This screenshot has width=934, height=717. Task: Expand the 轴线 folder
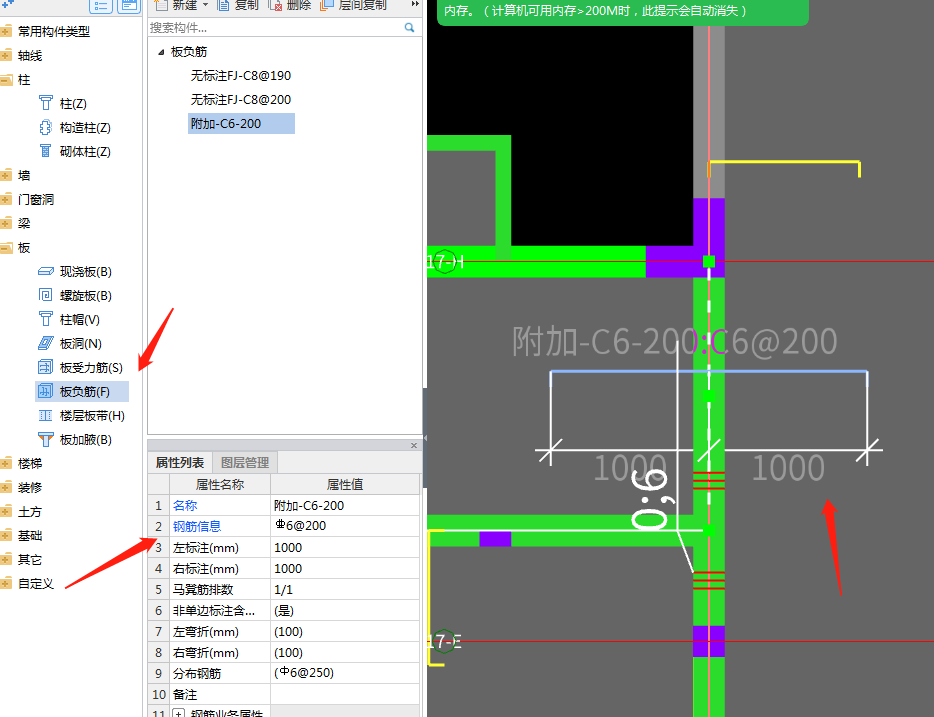tap(6, 55)
